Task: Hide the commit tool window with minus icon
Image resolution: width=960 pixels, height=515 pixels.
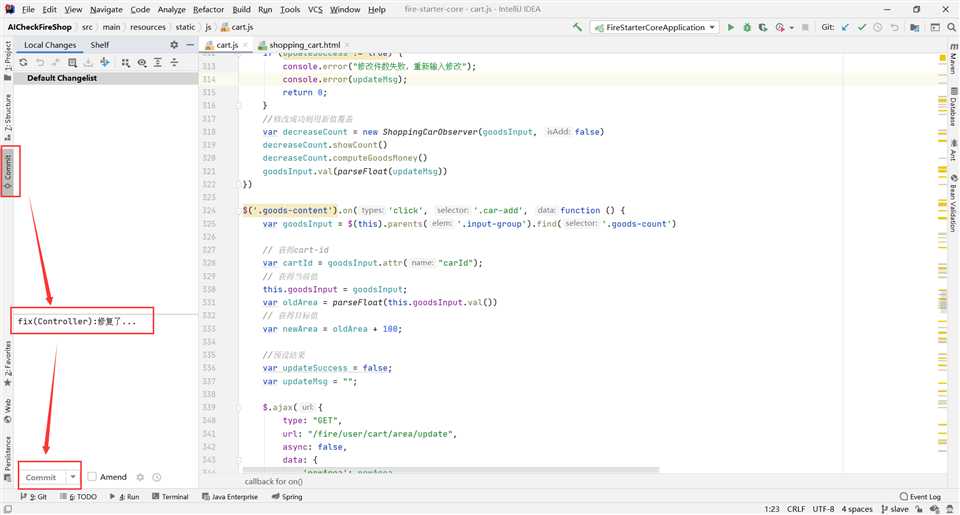Action: point(190,45)
